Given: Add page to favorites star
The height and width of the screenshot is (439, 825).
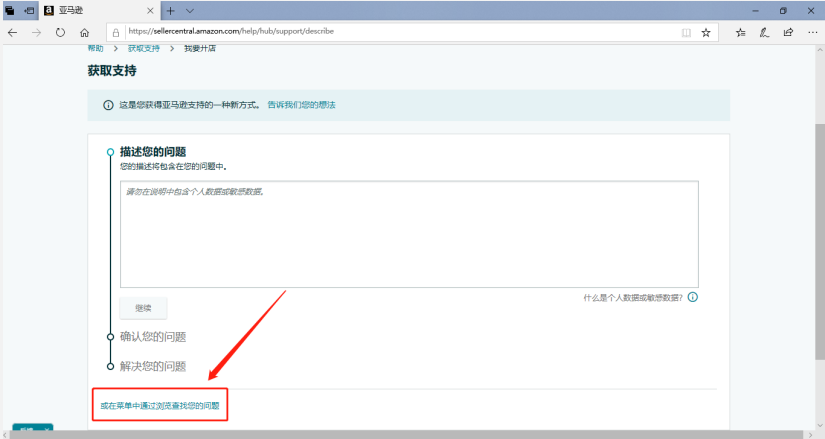Looking at the screenshot, I should (x=706, y=33).
